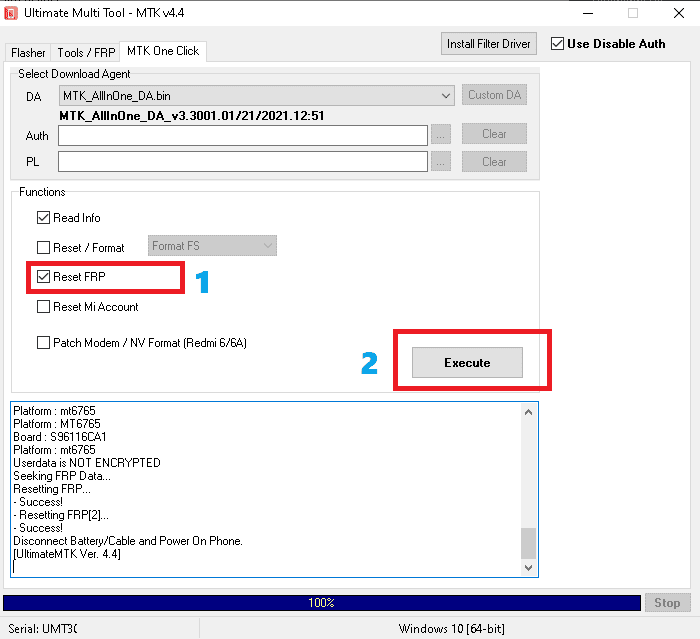
Task: Close the Ultimate Multi Tool window
Action: 679,13
